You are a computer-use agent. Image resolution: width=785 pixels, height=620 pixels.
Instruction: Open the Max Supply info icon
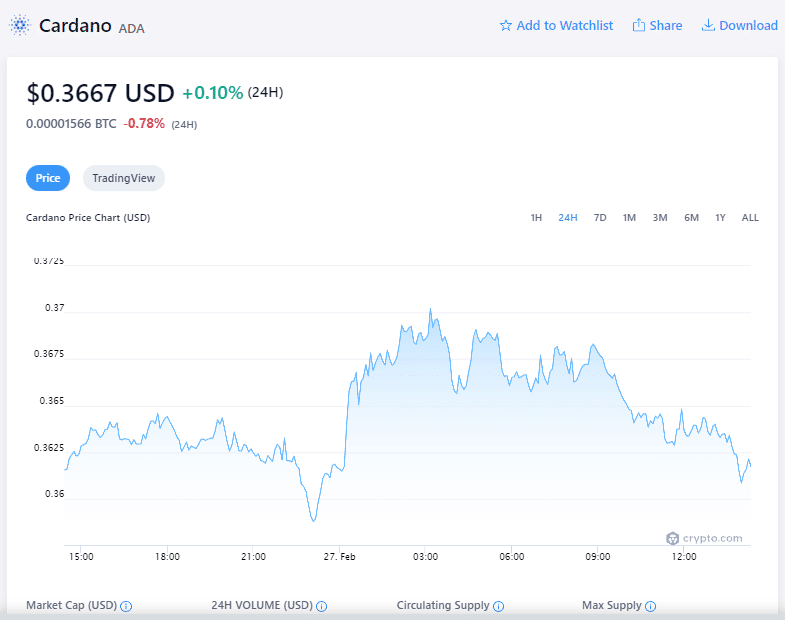tap(650, 606)
